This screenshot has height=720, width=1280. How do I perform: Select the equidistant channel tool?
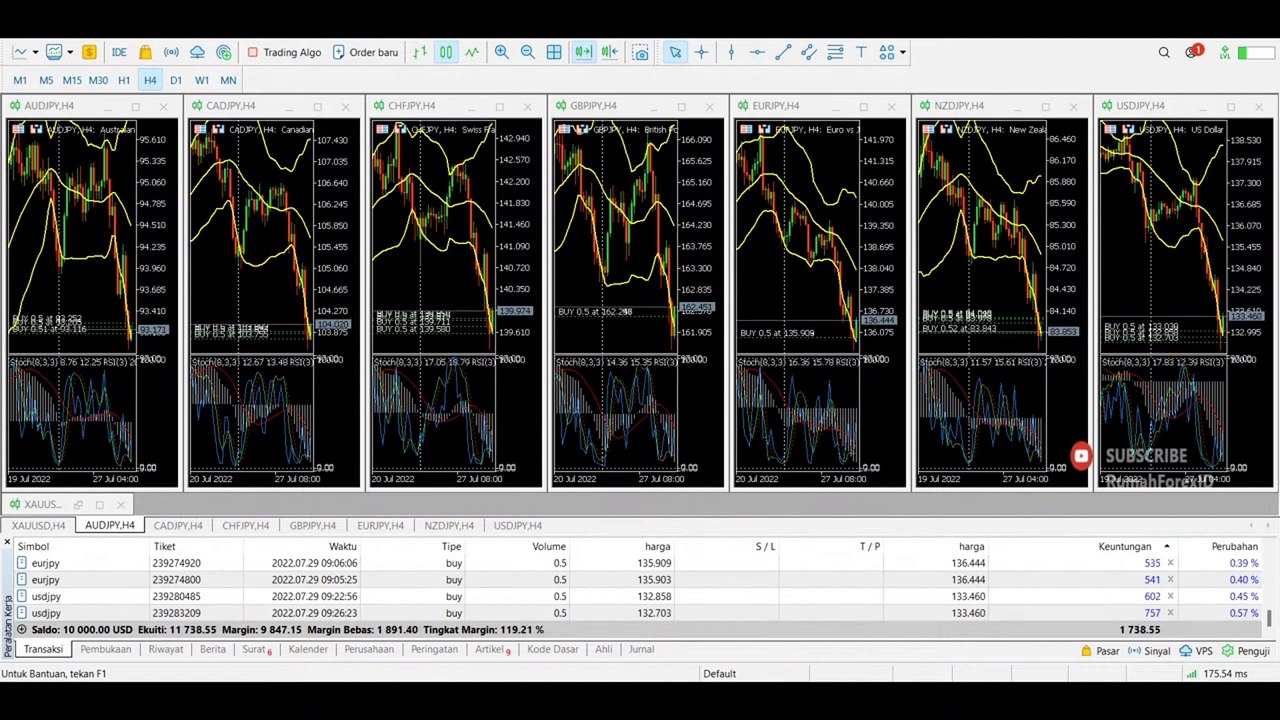click(x=809, y=52)
